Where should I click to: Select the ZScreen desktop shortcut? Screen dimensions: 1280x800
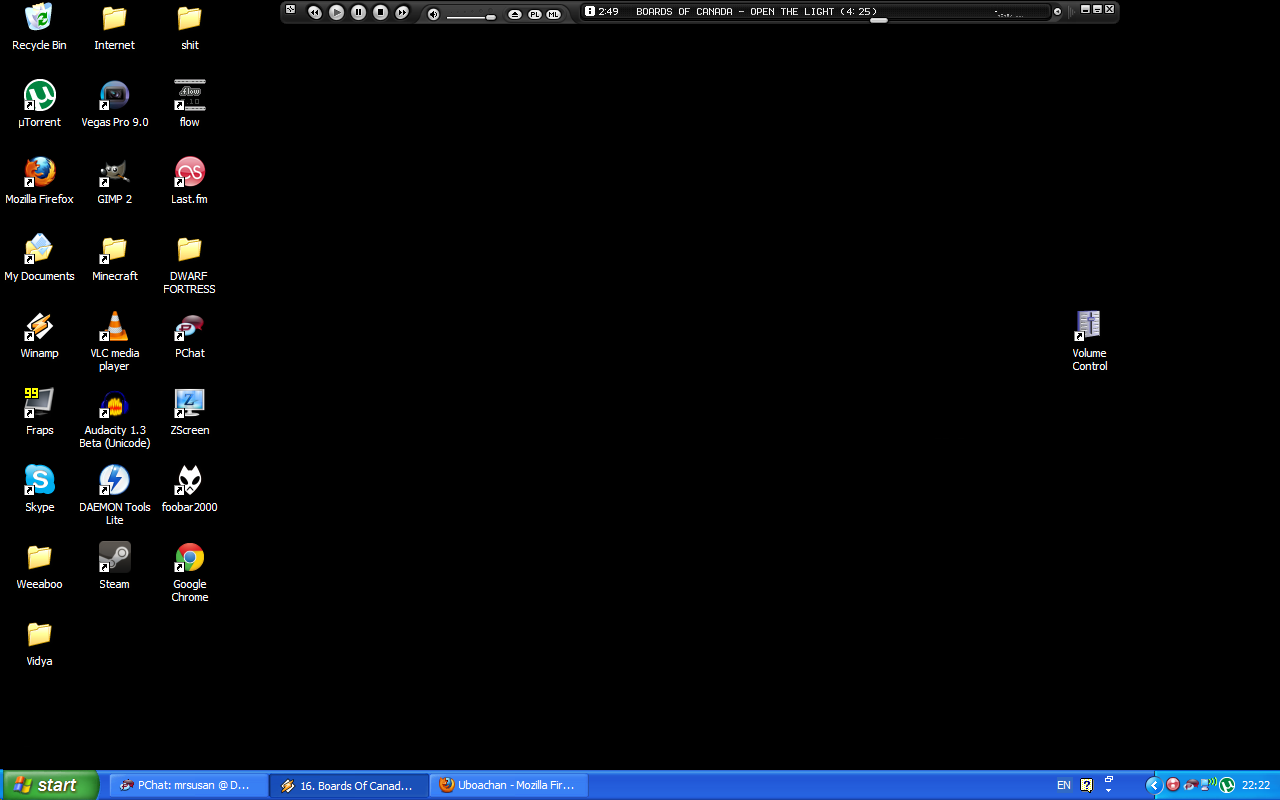click(x=189, y=412)
